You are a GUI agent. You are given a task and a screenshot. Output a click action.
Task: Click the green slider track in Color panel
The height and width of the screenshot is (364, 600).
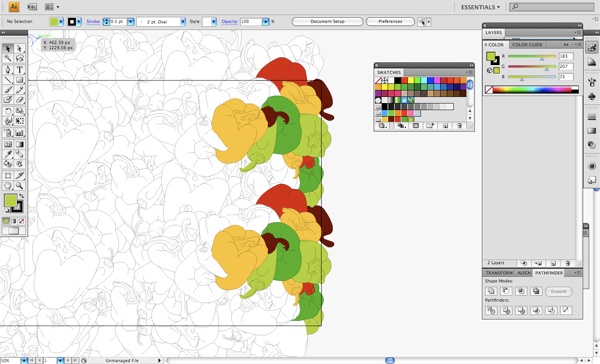click(532, 67)
